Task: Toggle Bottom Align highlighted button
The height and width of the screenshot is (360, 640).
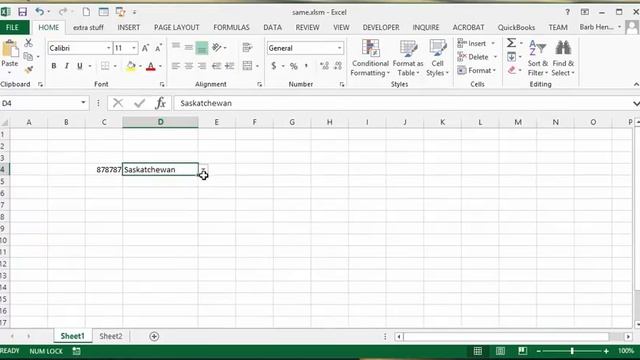Action: click(202, 48)
